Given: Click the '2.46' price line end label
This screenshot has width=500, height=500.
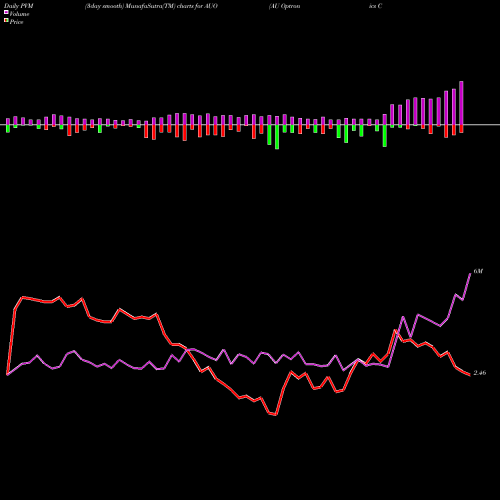Looking at the screenshot, I should 480,373.
